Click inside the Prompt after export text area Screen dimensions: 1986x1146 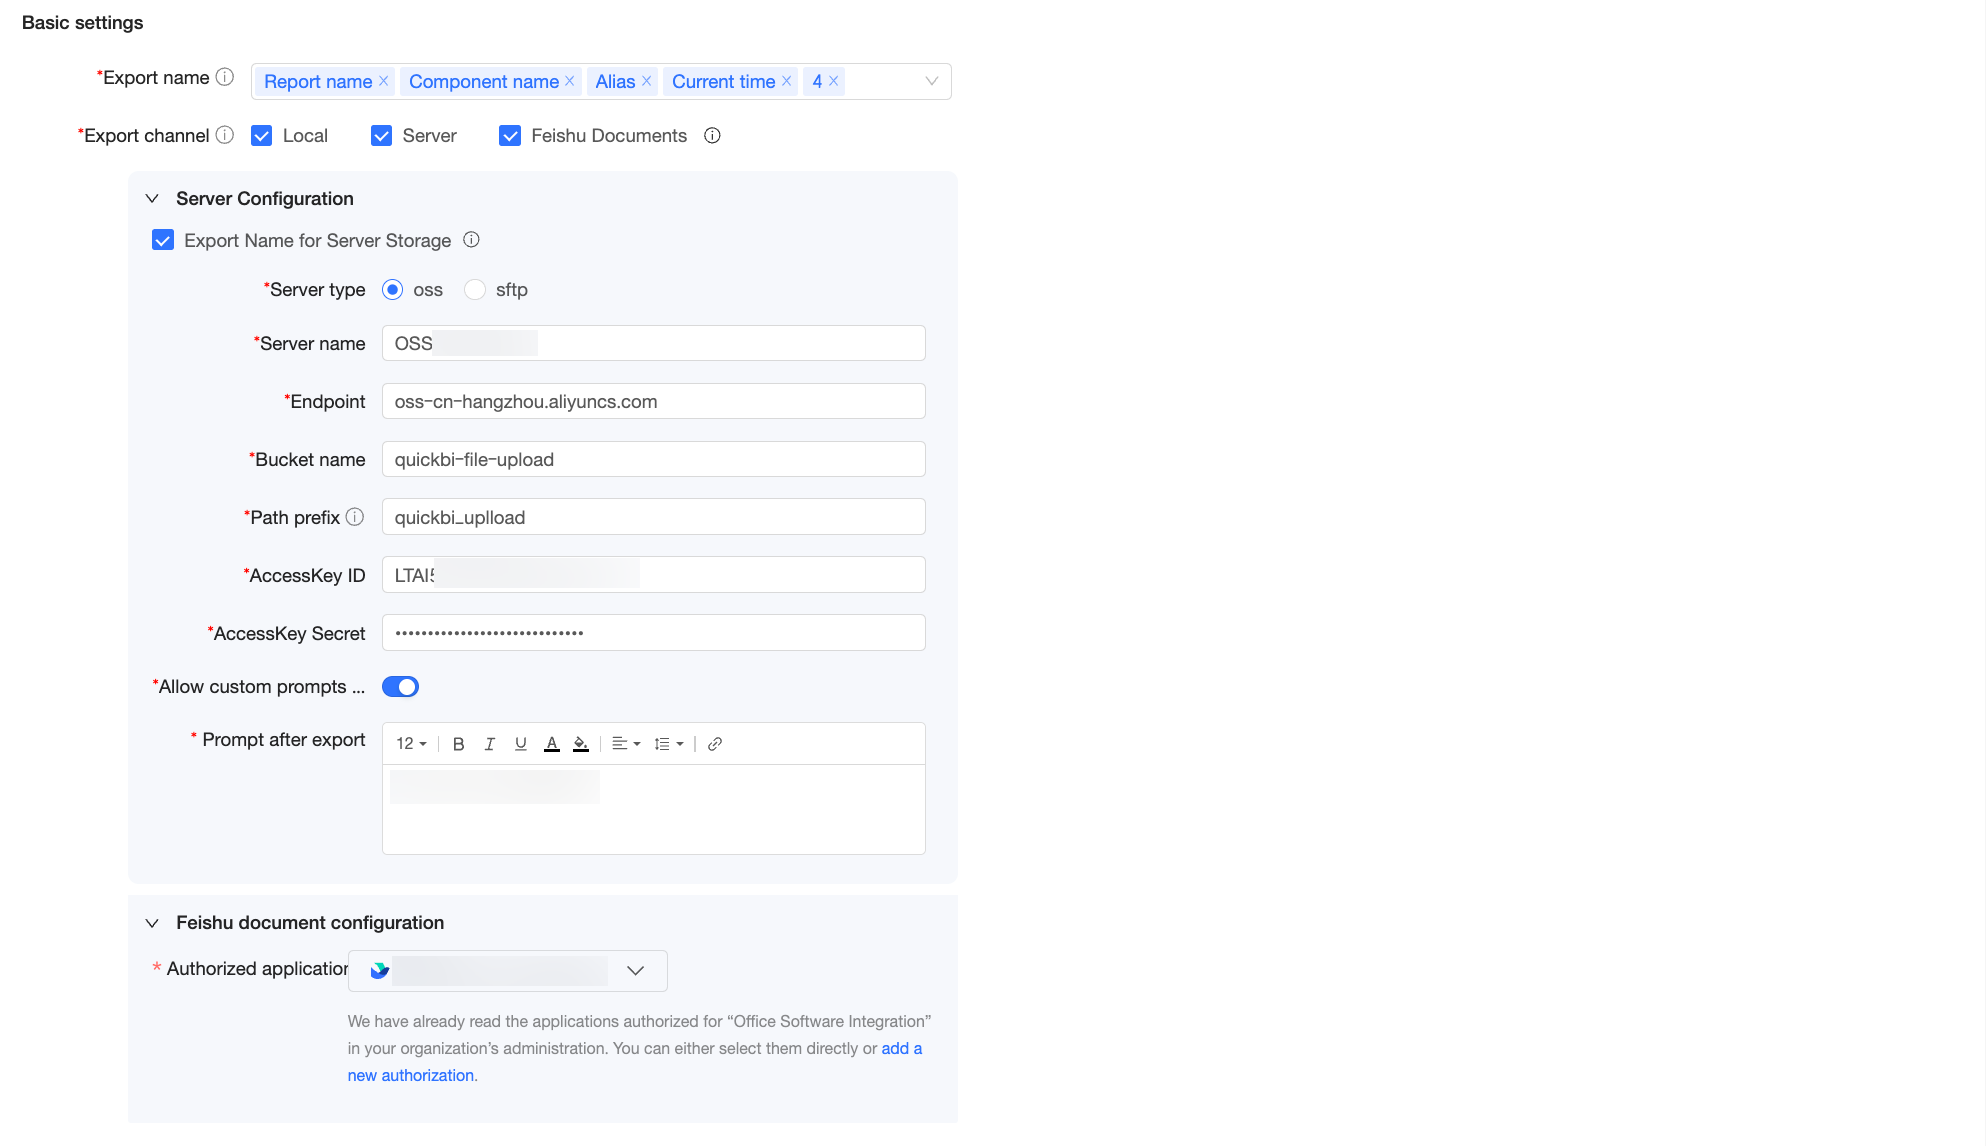pos(654,810)
